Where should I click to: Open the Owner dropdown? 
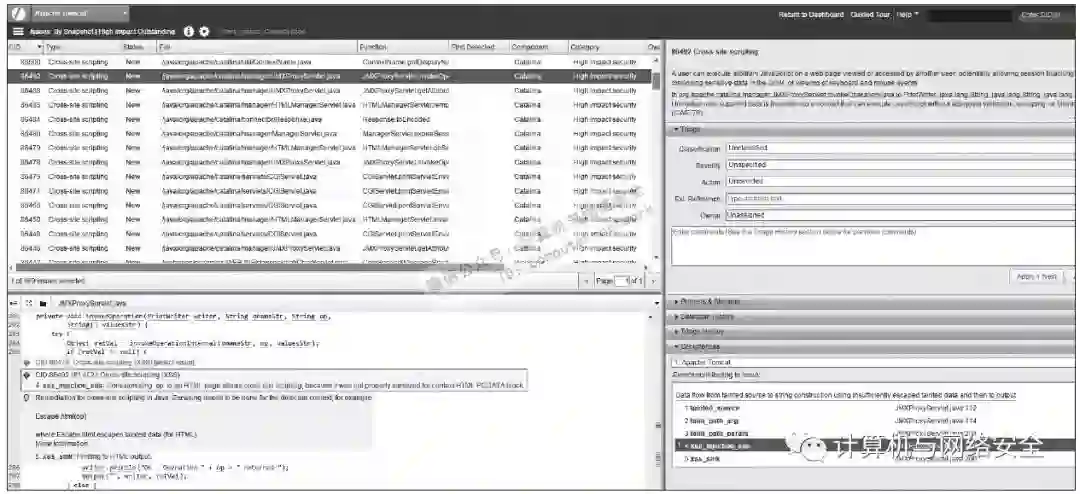click(900, 215)
